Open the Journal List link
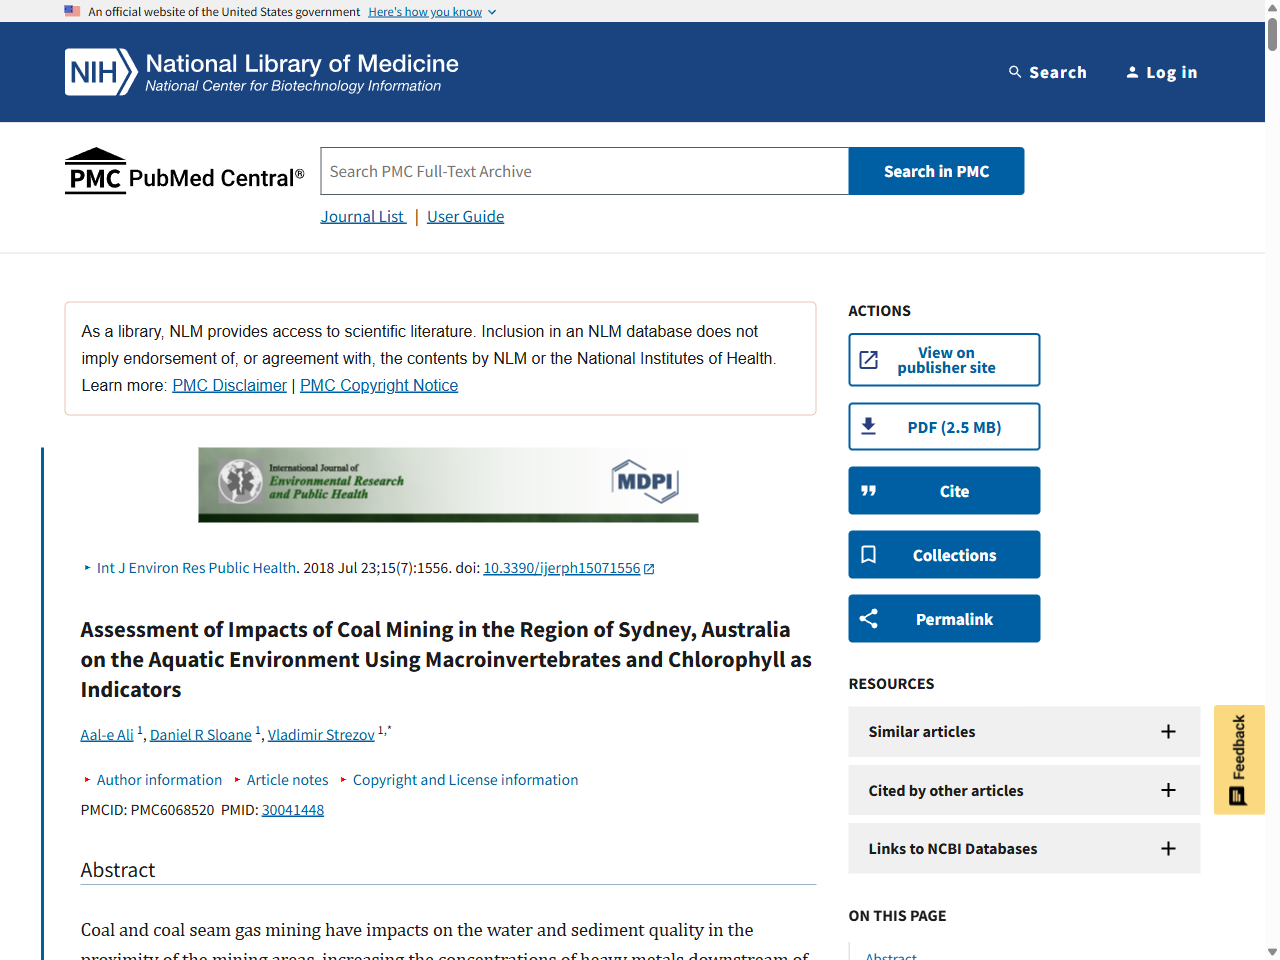Screen dimensions: 1280x960 coord(362,216)
